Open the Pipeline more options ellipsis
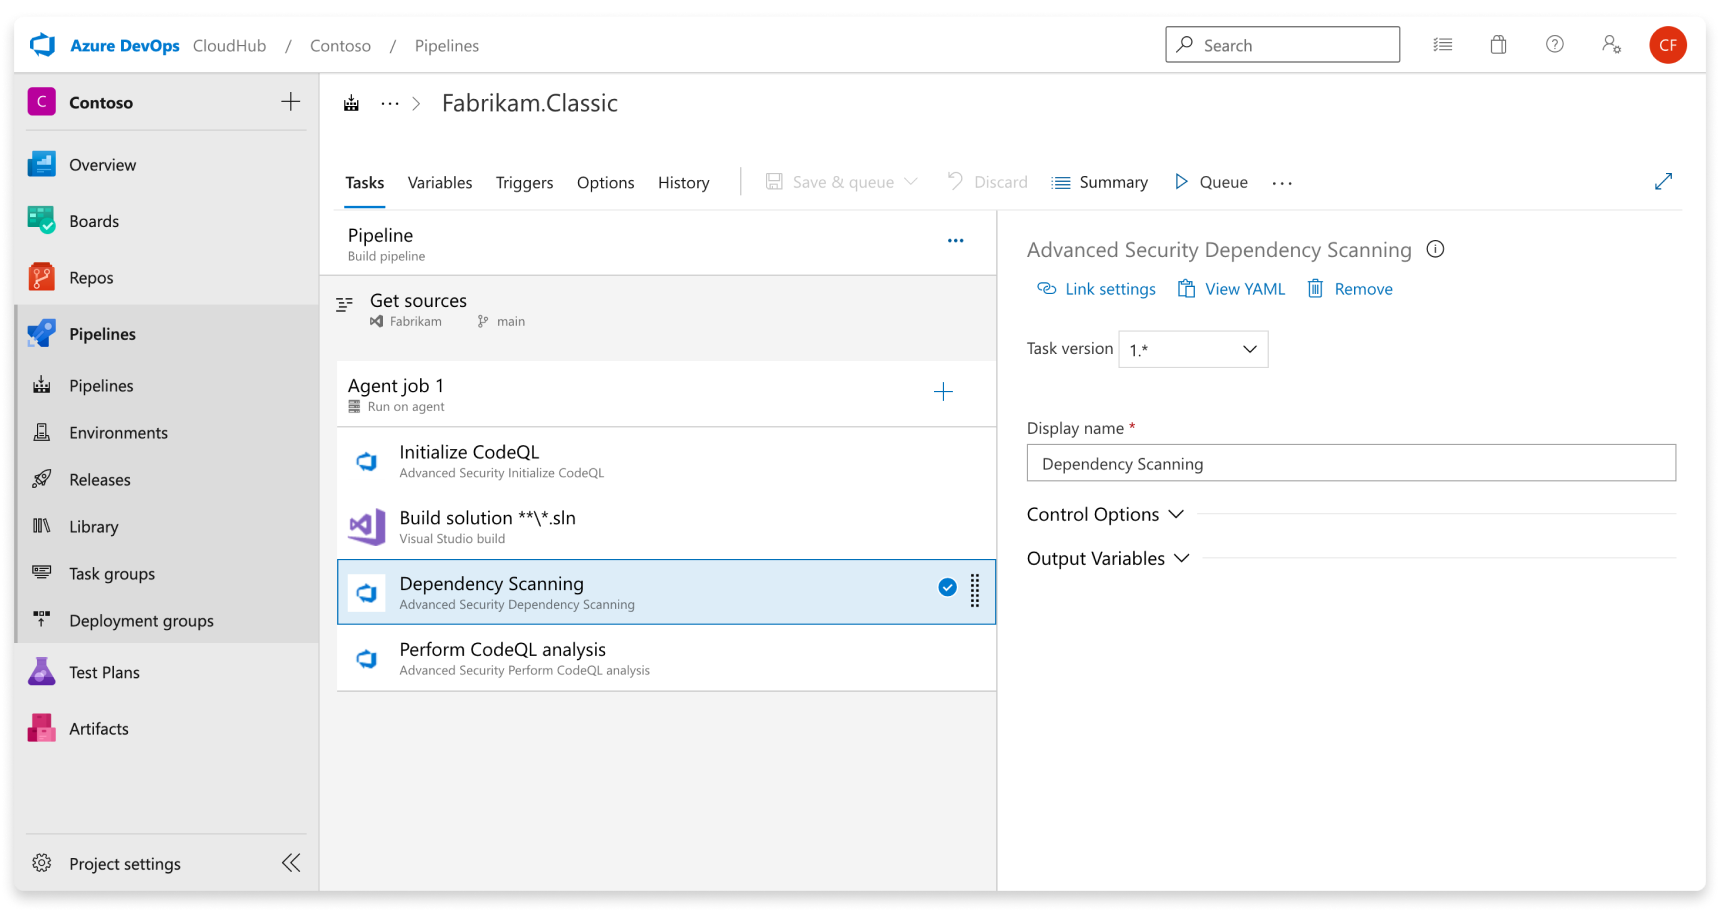1720x912 pixels. 955,240
